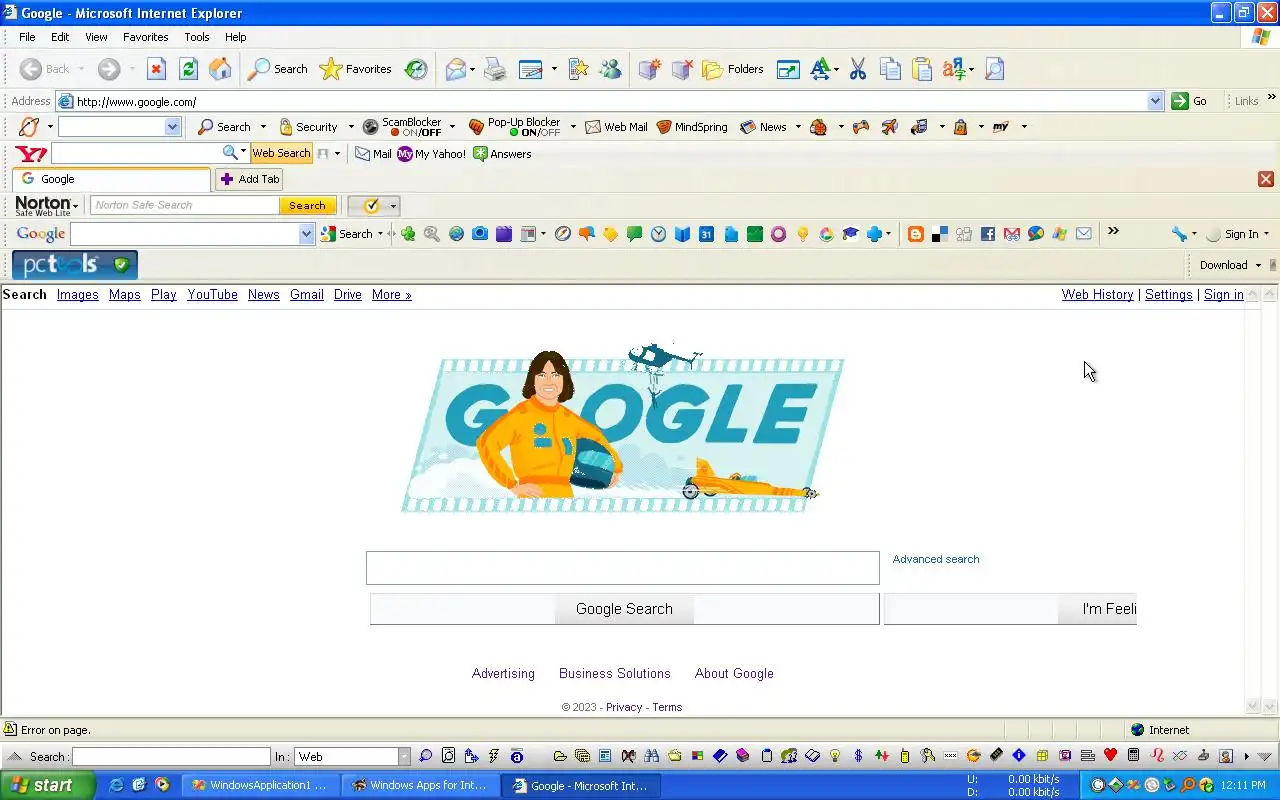Screen dimensions: 1280x800
Task: Click the Windows start button
Action: [47, 785]
